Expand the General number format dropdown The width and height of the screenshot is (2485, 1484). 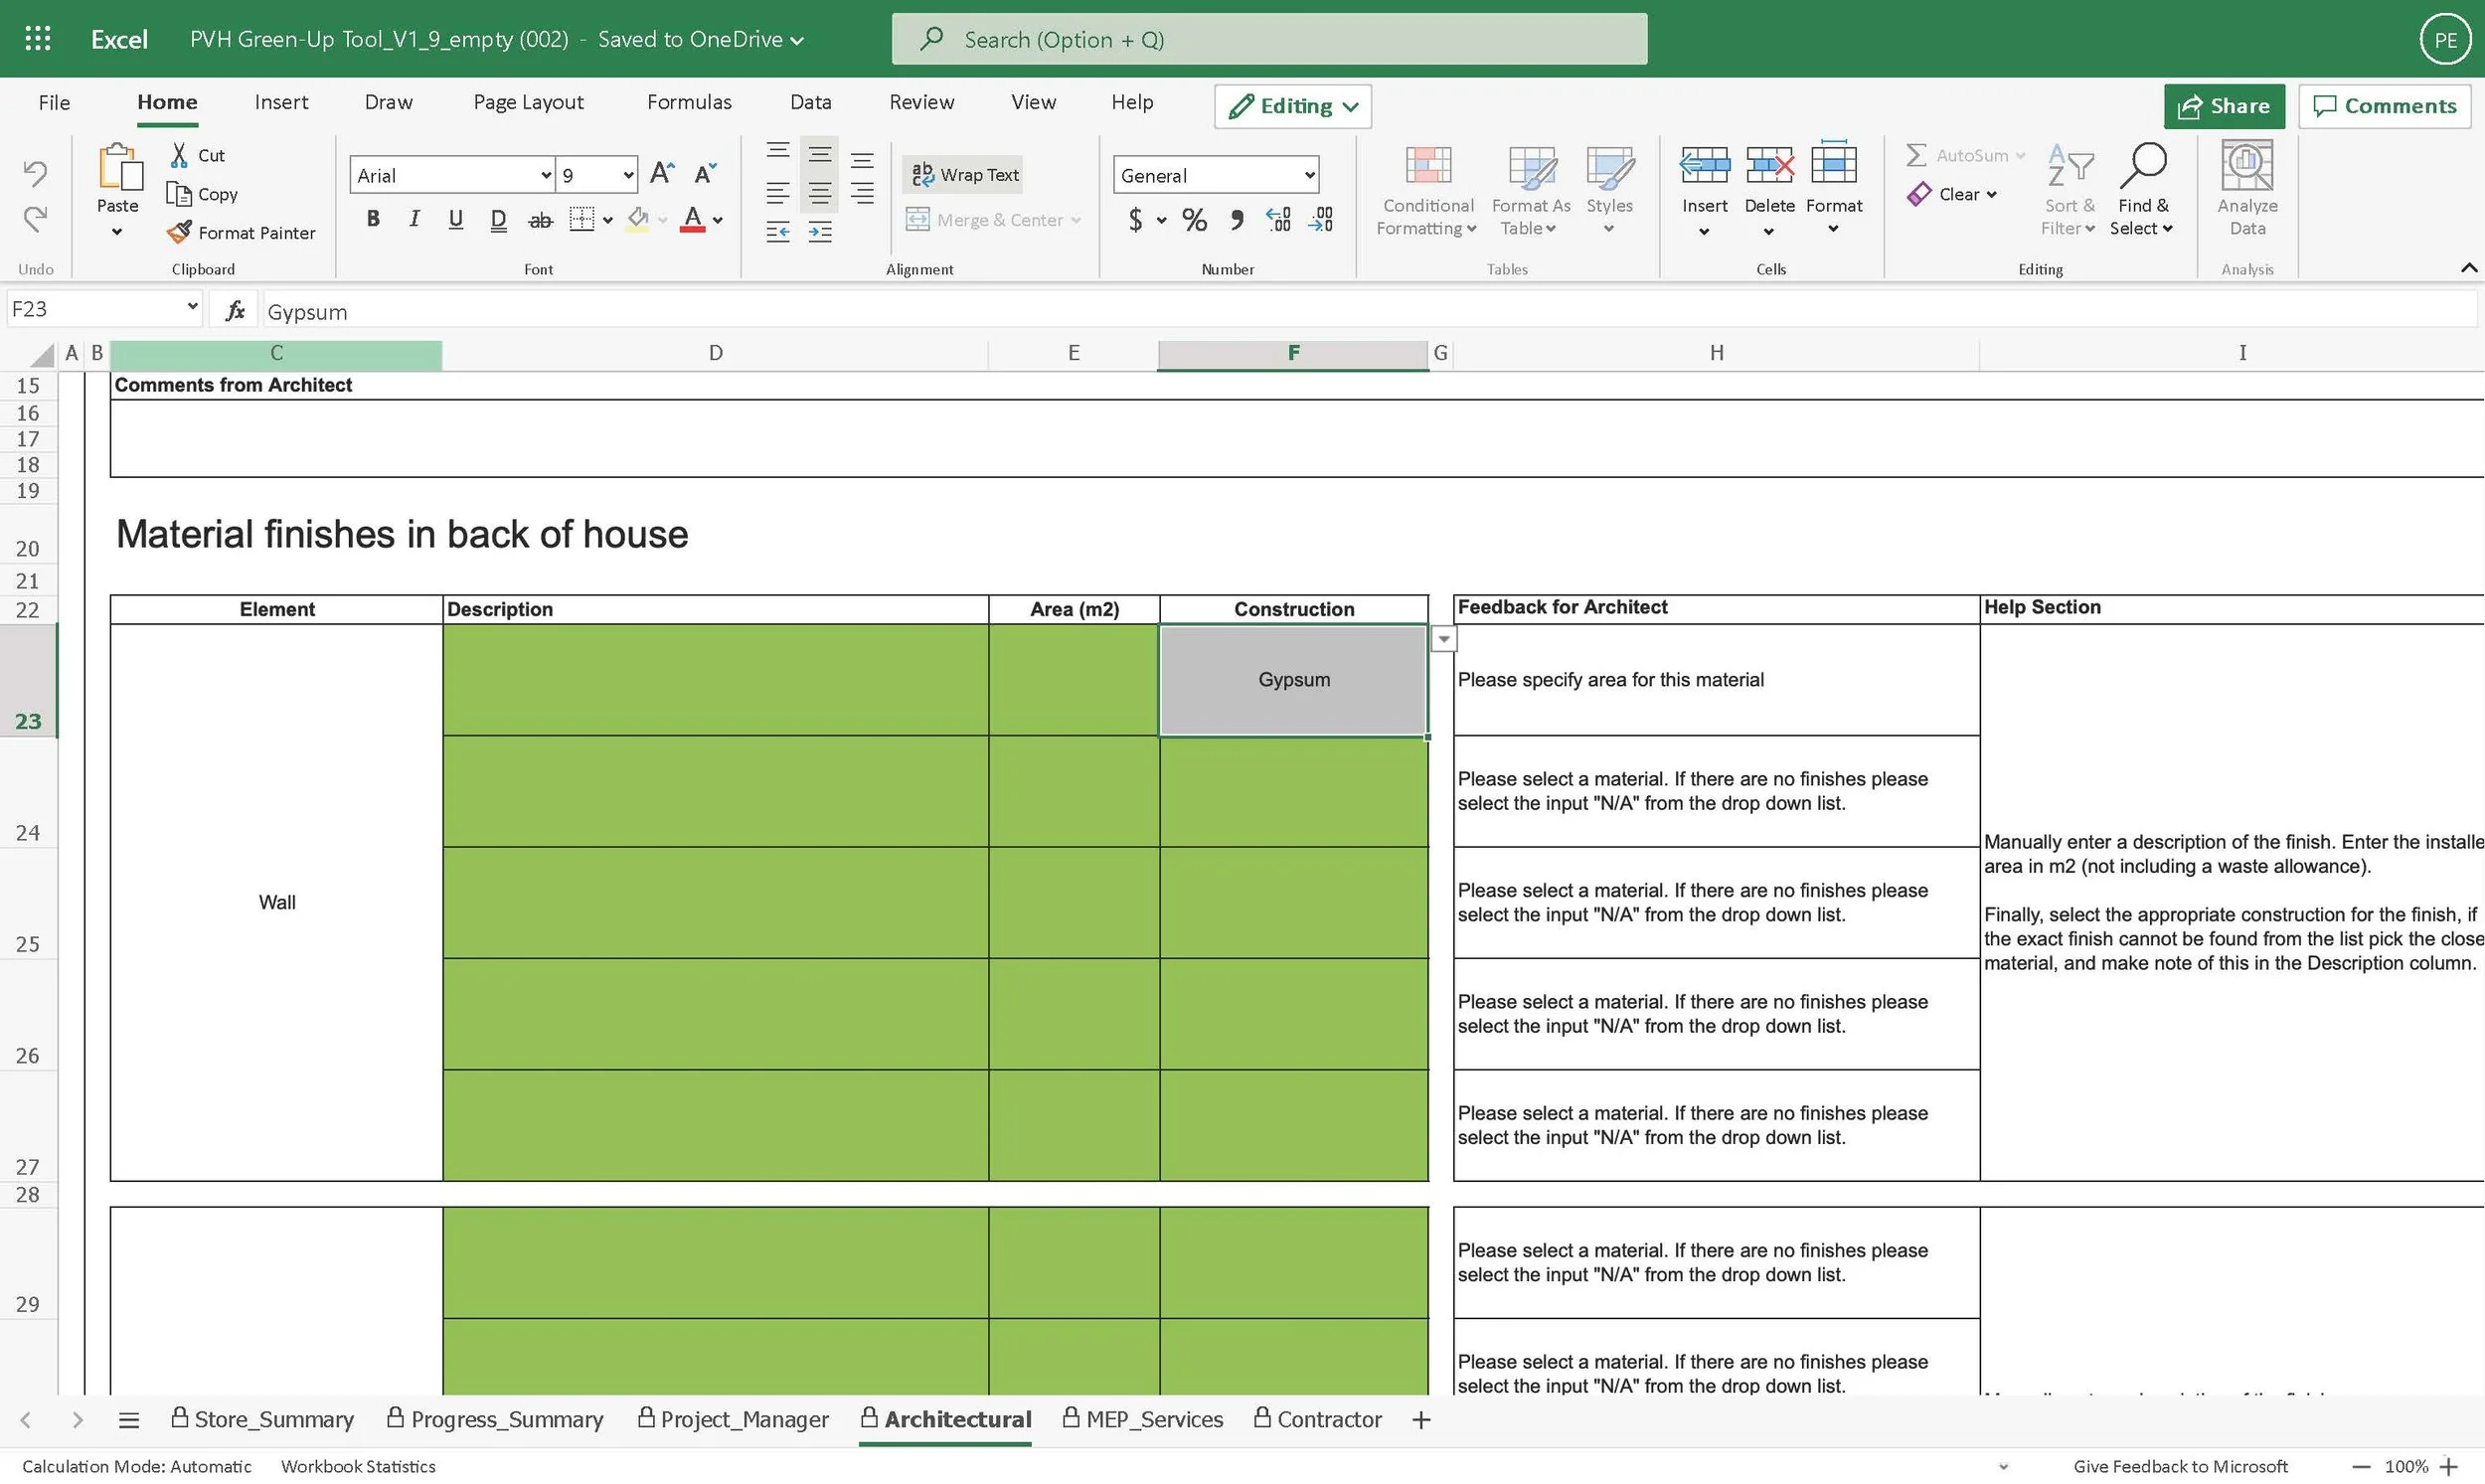[x=1309, y=175]
